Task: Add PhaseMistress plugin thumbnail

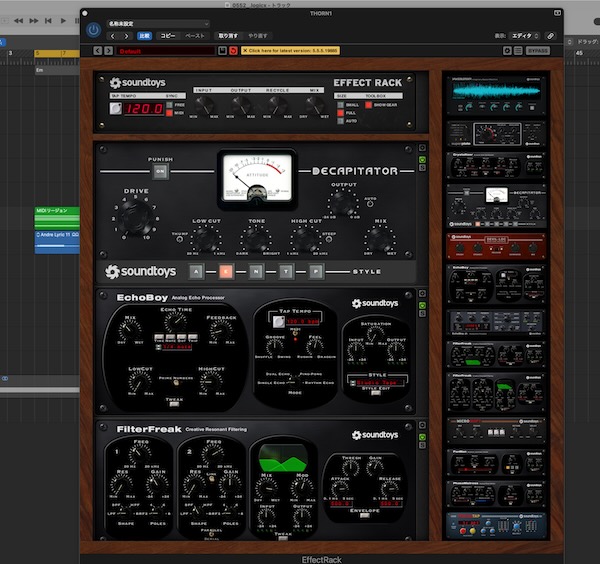Action: [496, 494]
